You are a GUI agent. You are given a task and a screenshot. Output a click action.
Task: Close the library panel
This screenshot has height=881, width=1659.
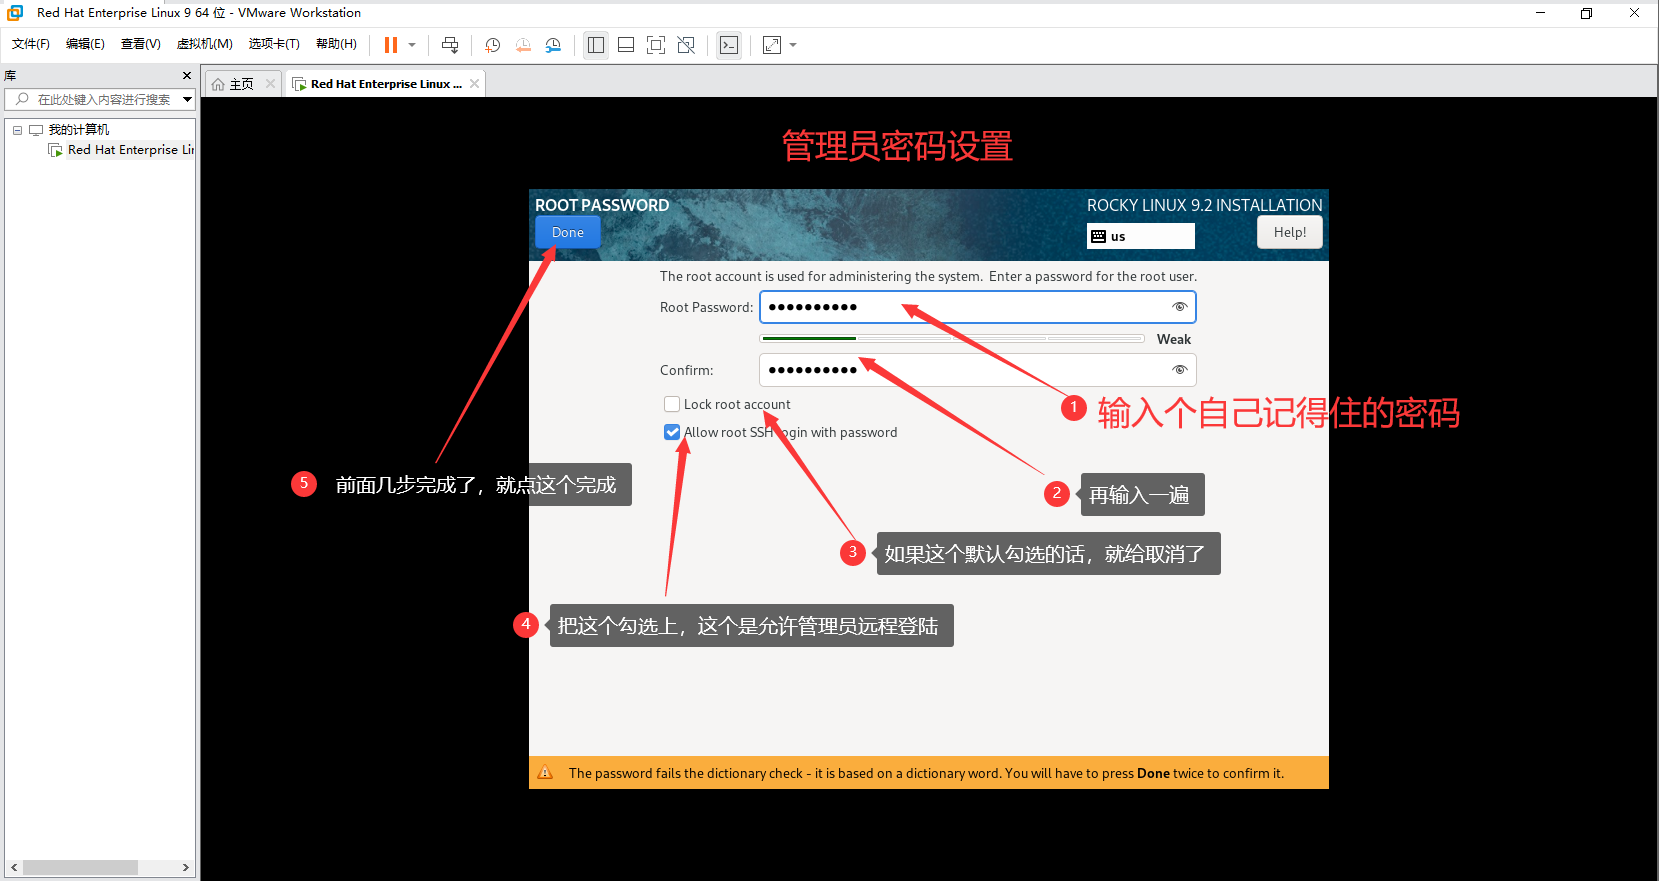(186, 76)
